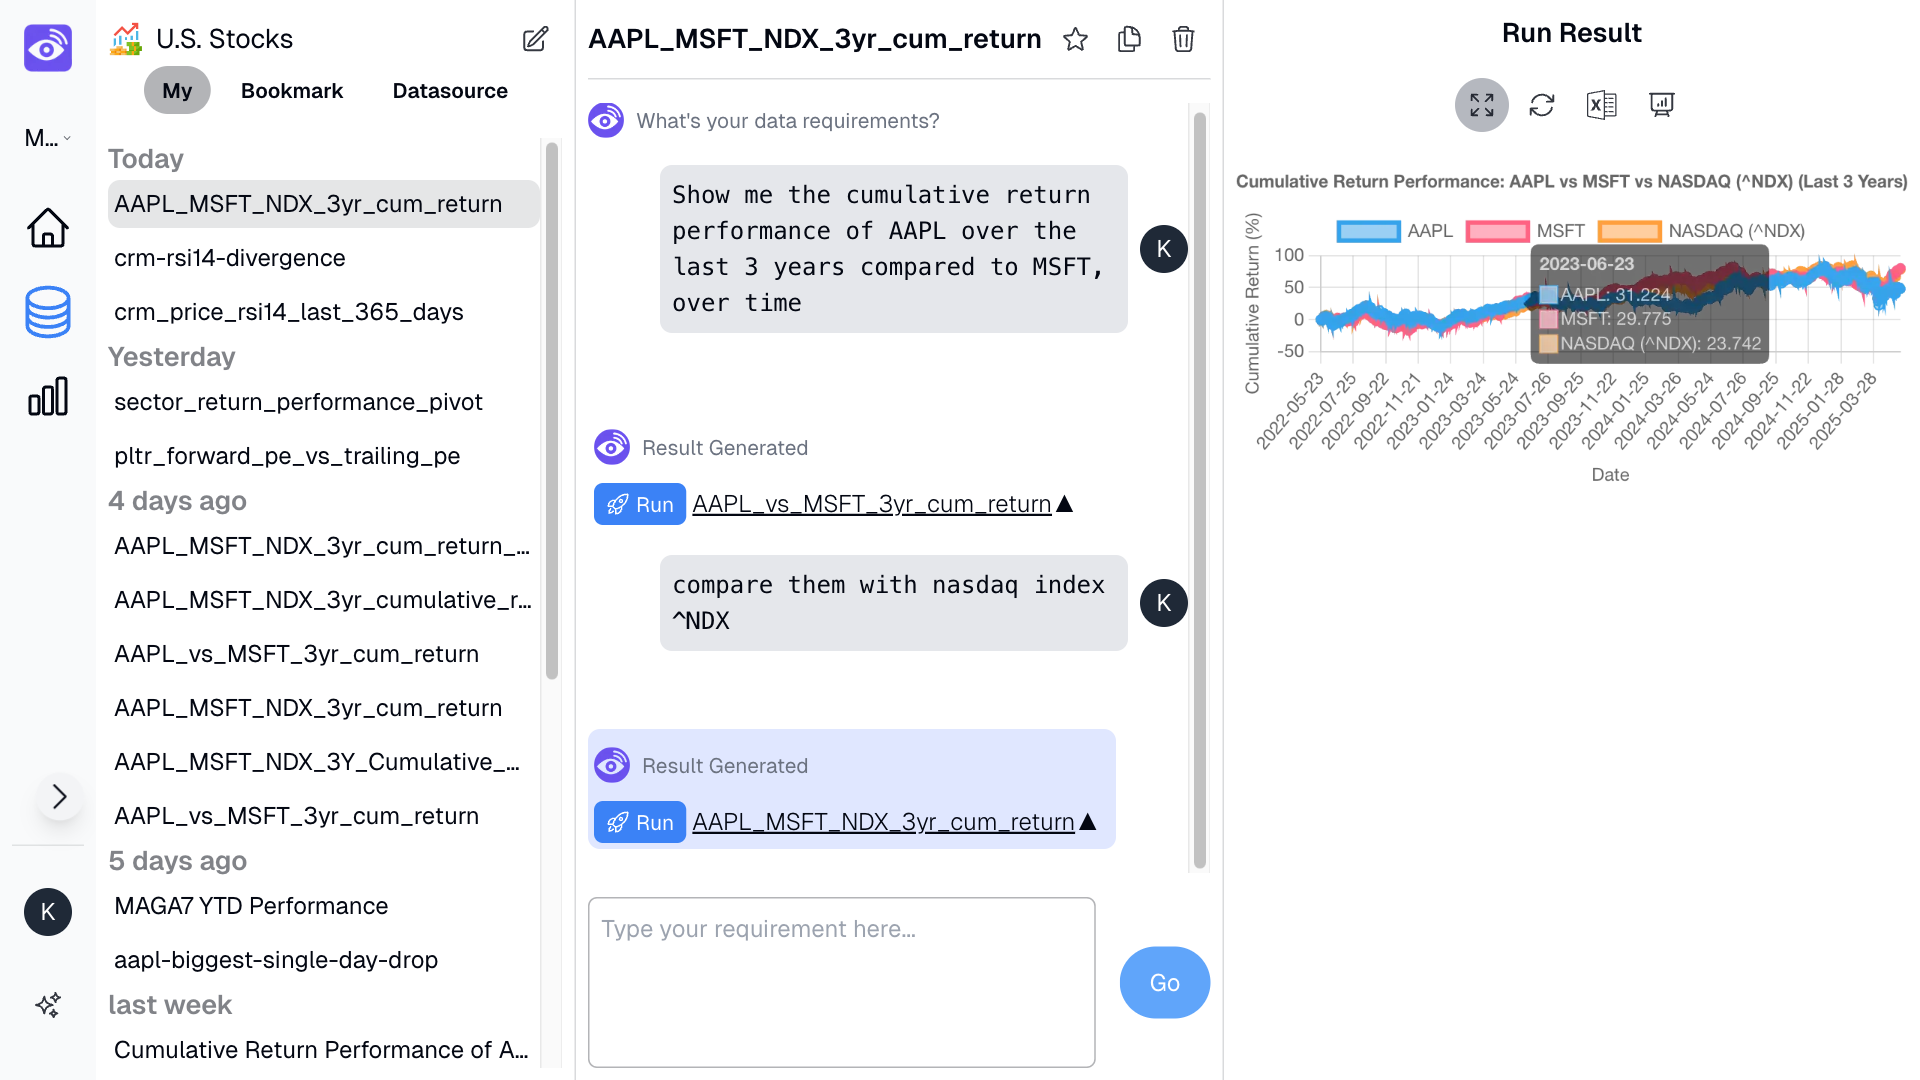Select the My tab
Screen dimensions: 1920x1080
tap(177, 90)
